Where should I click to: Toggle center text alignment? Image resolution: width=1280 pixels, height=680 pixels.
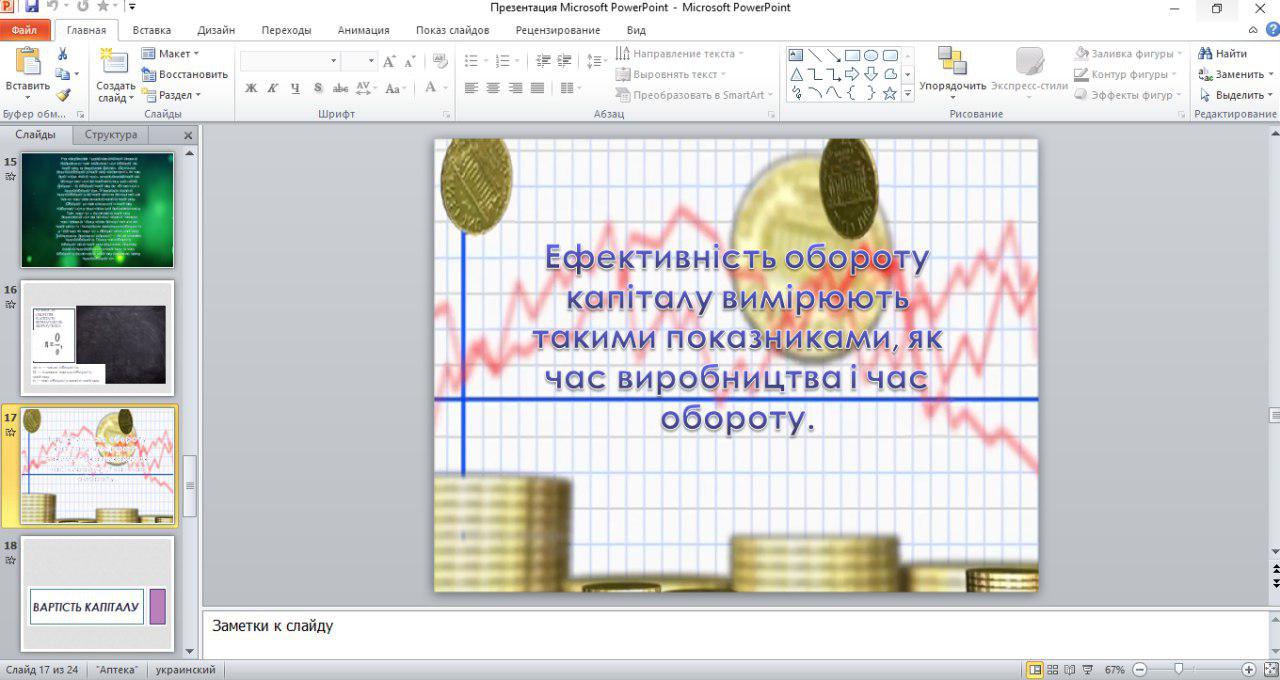(494, 88)
